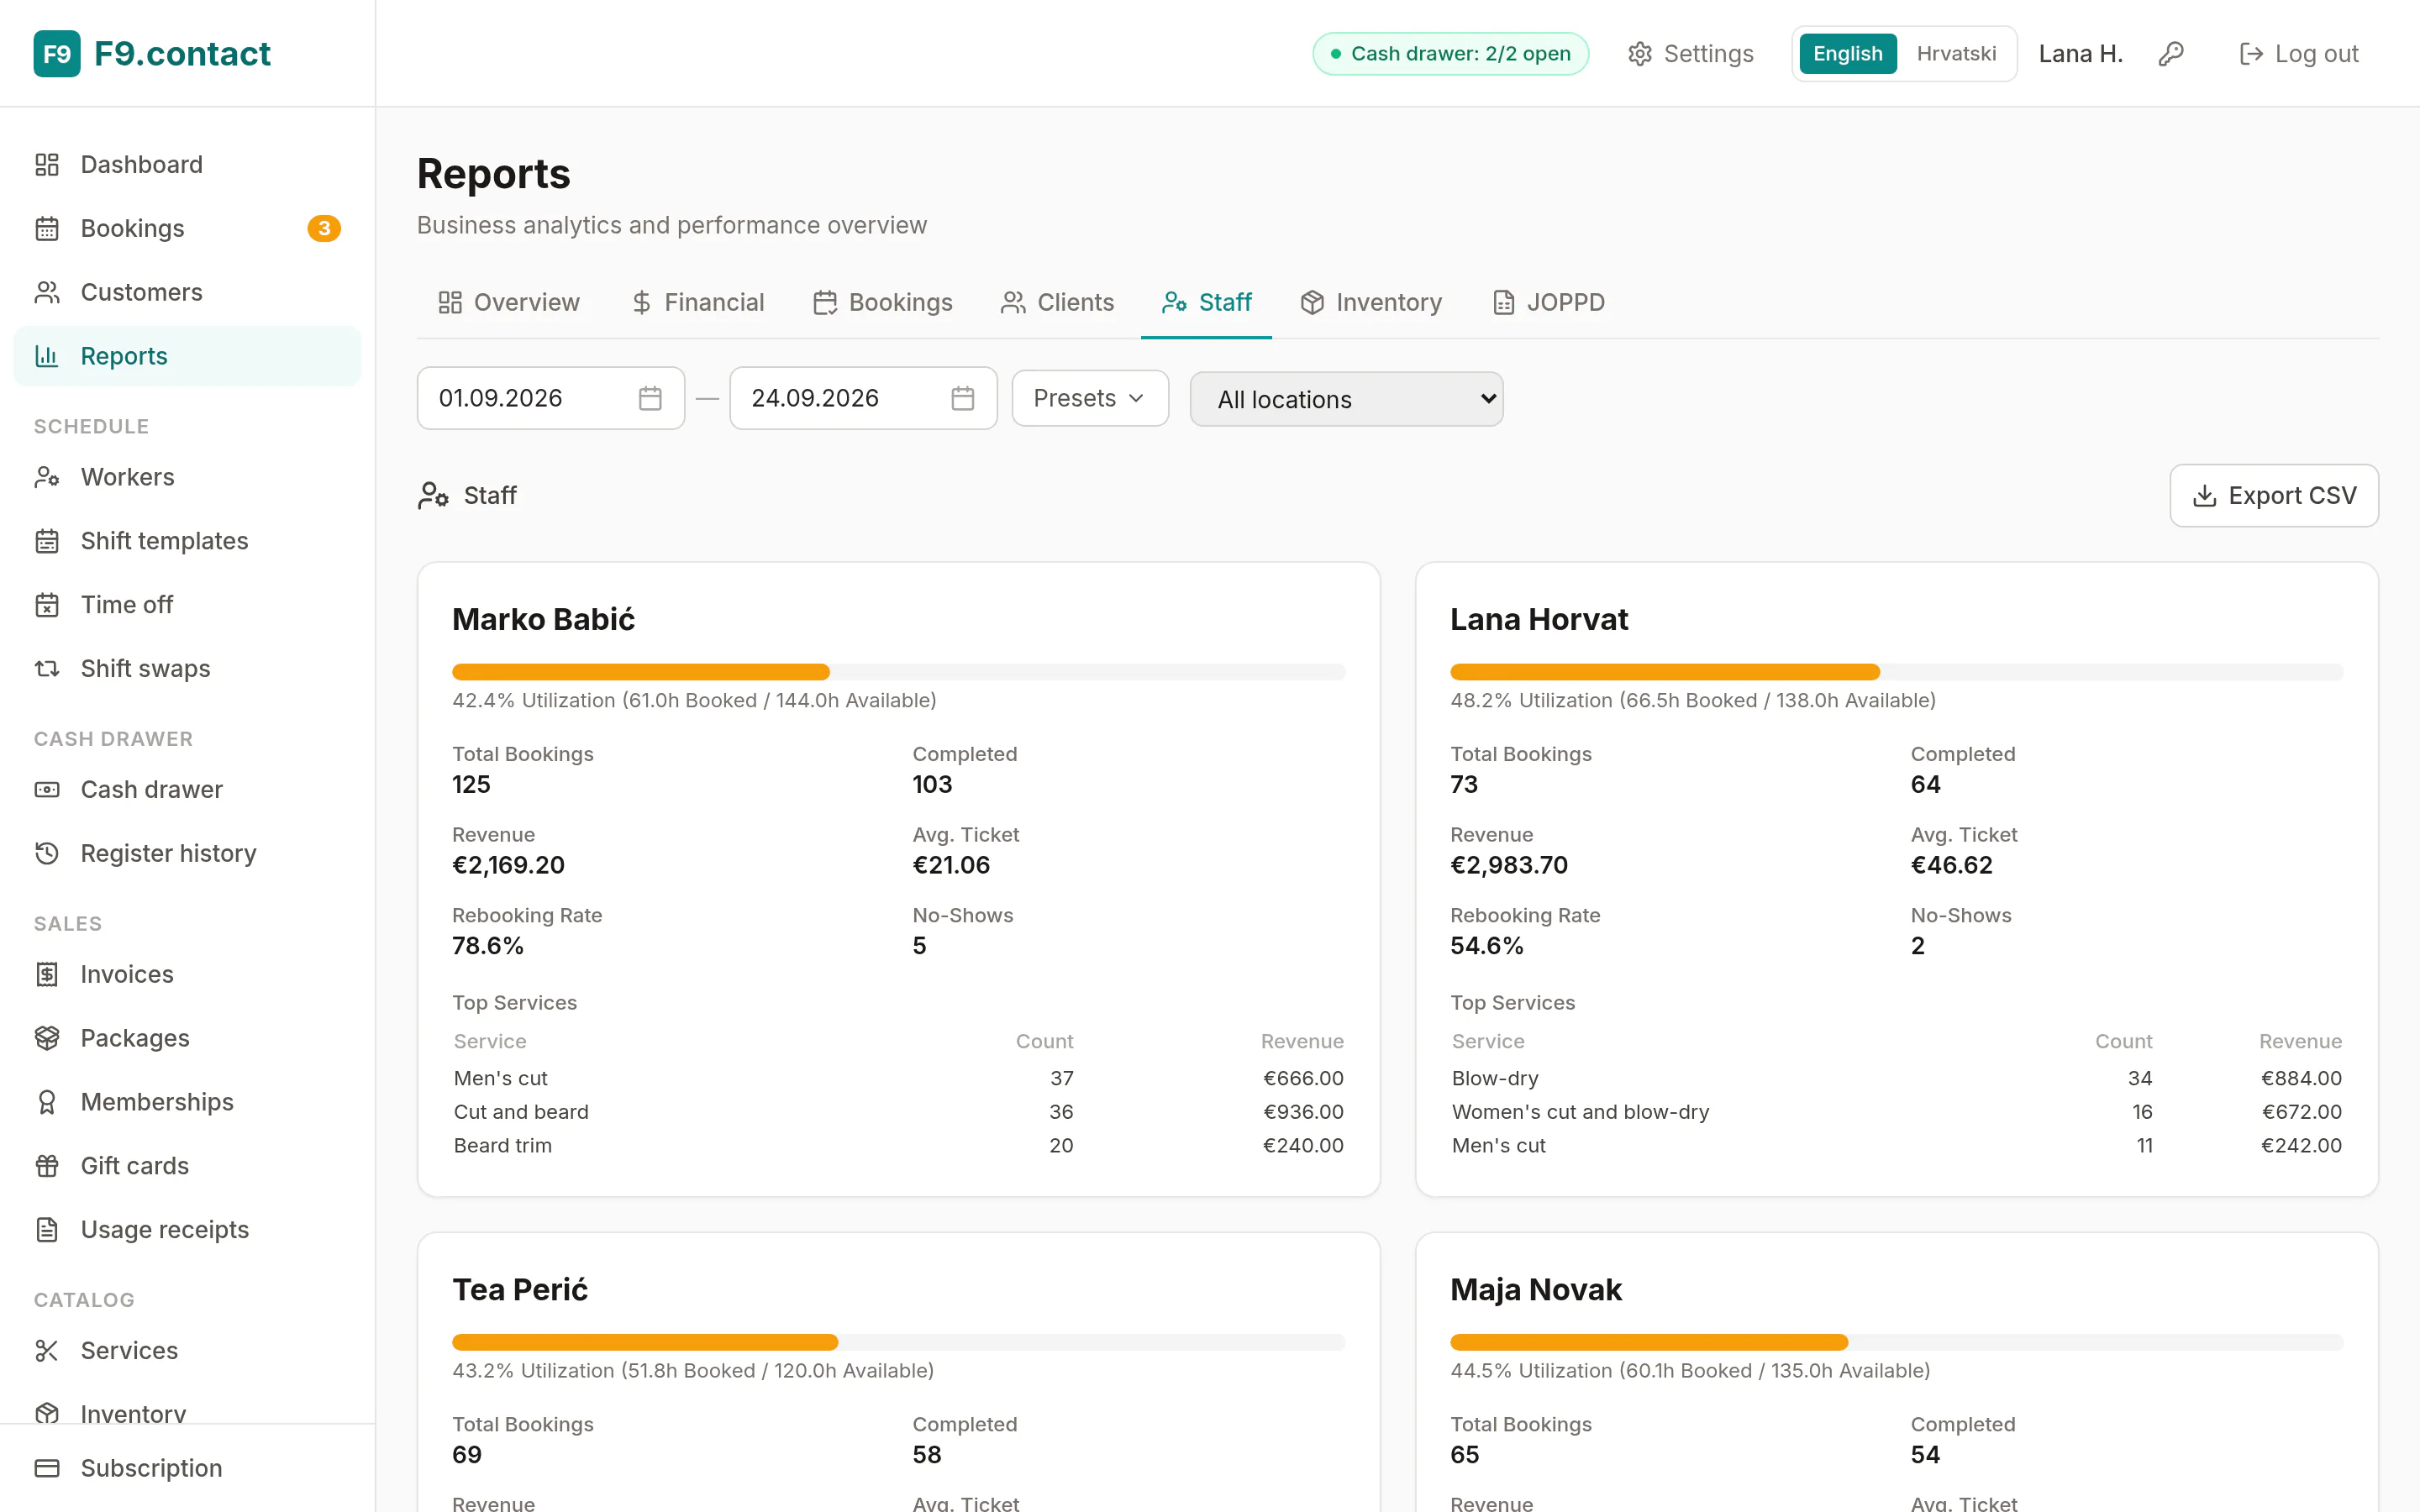Open Time off page

click(187, 605)
